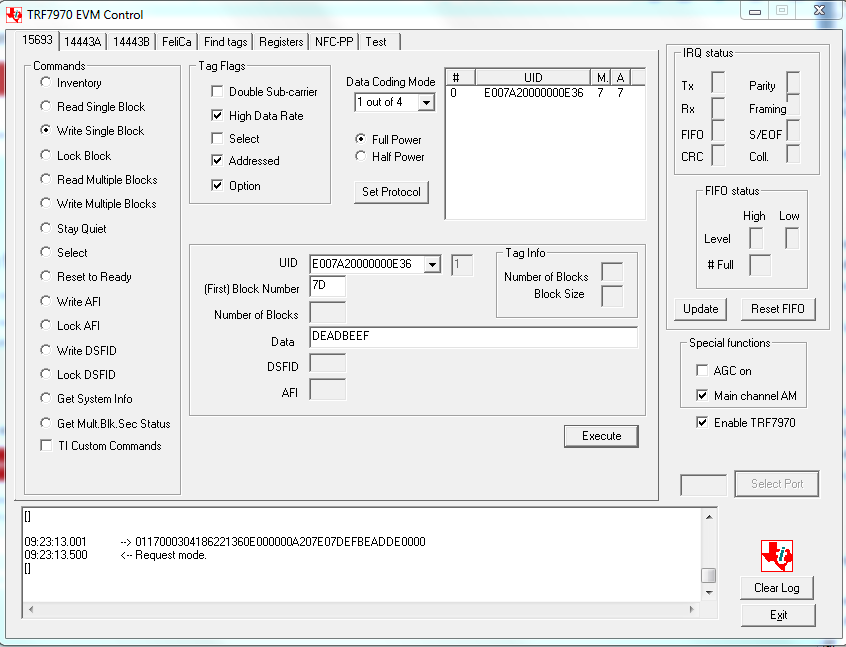Select the Read Single Block command
This screenshot has width=846, height=647.
[x=45, y=106]
